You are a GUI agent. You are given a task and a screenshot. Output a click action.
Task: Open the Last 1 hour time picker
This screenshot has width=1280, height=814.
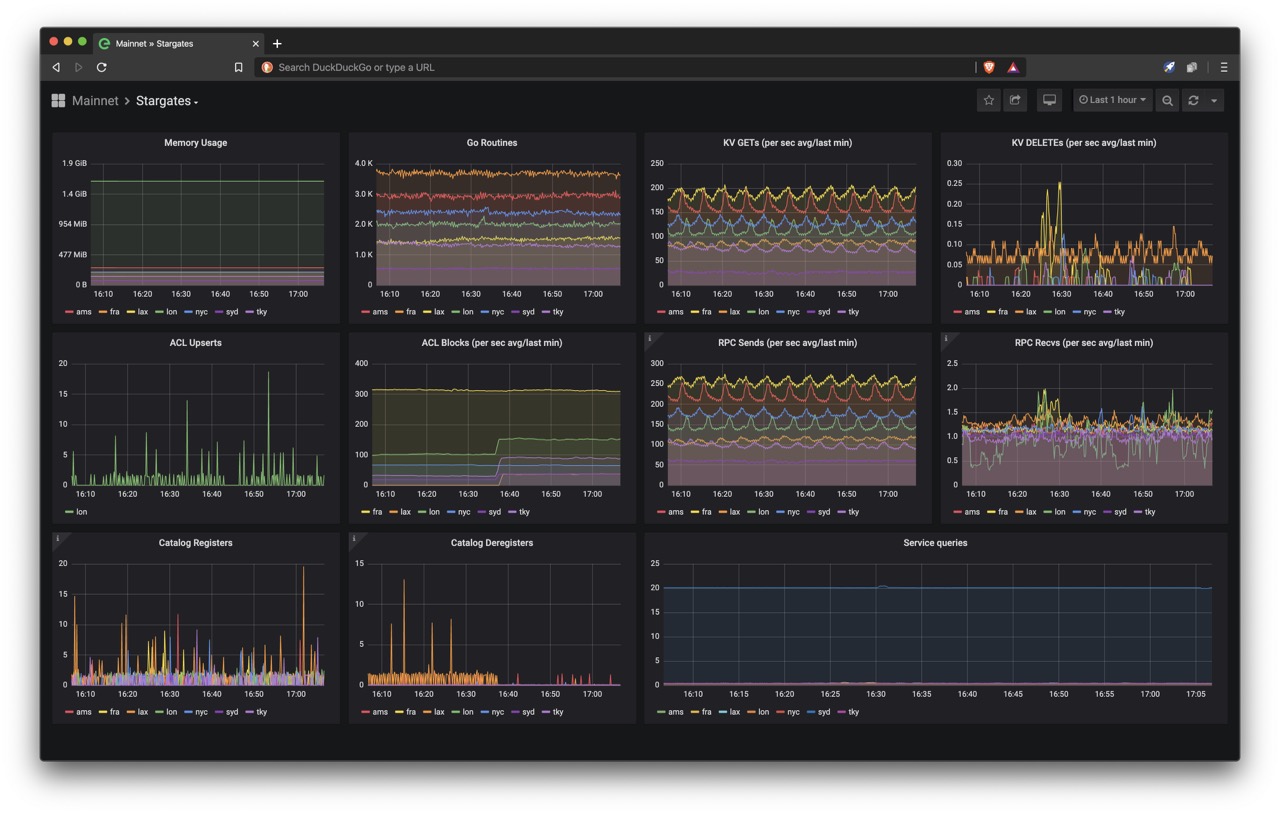click(x=1112, y=100)
